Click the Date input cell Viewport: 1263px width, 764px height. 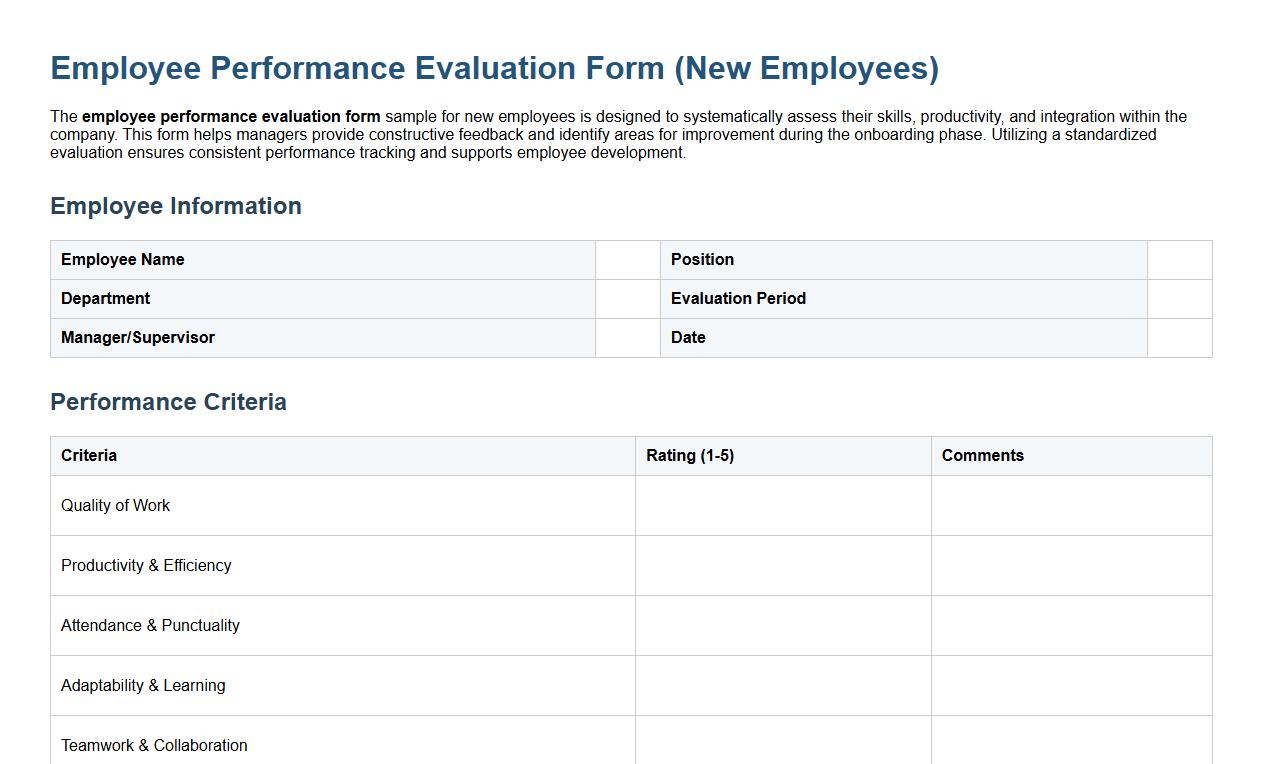point(1179,337)
